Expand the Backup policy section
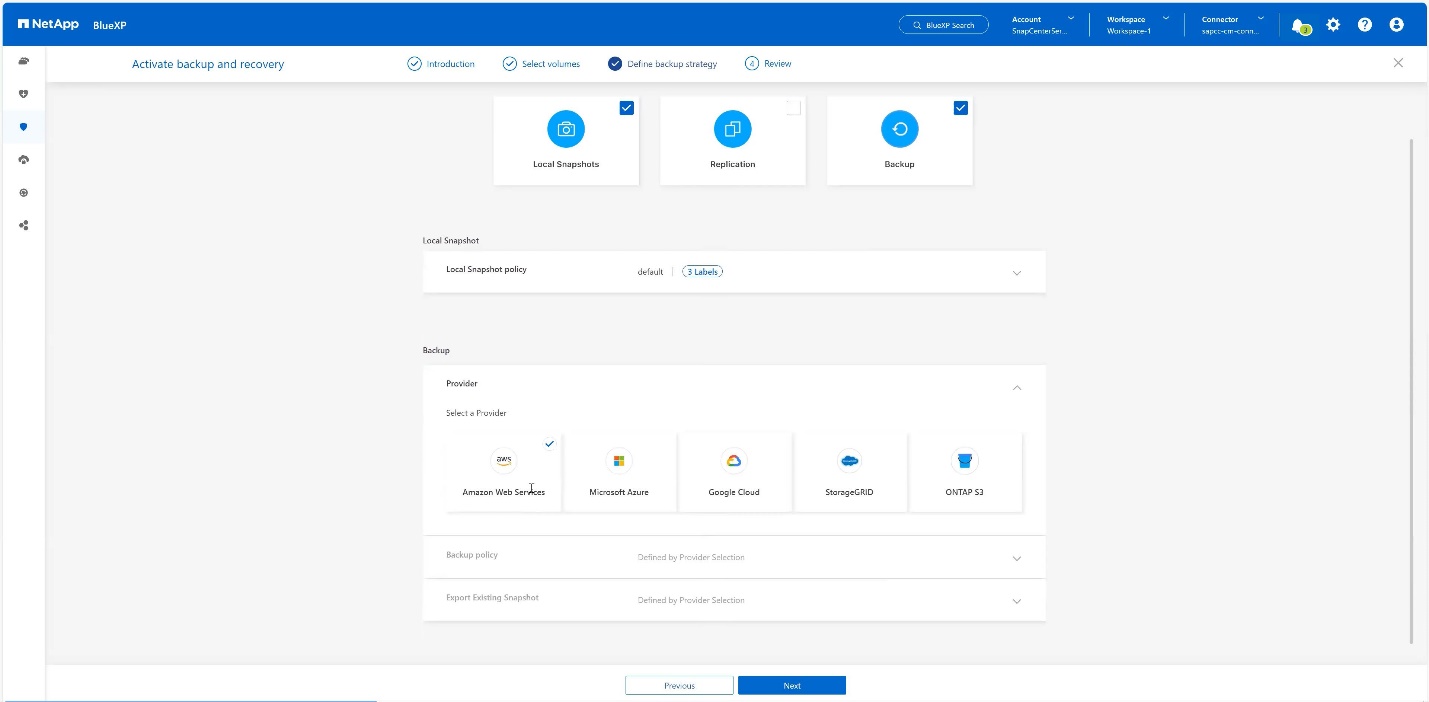The height and width of the screenshot is (702, 1429). click(x=1017, y=558)
